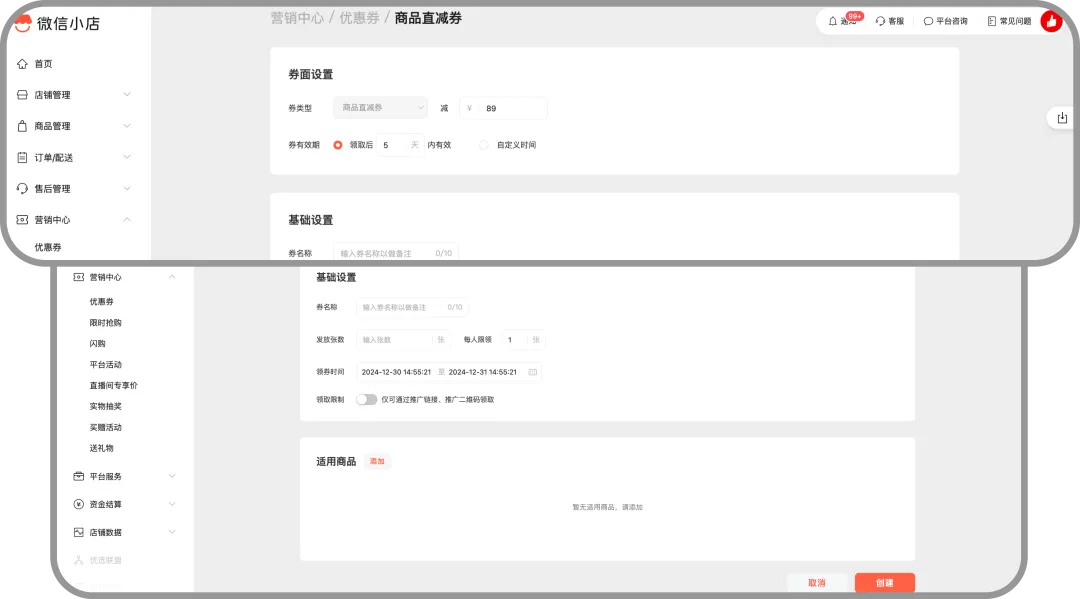The height and width of the screenshot is (599, 1080).
Task: Open the common questions document icon
Action: coord(992,21)
